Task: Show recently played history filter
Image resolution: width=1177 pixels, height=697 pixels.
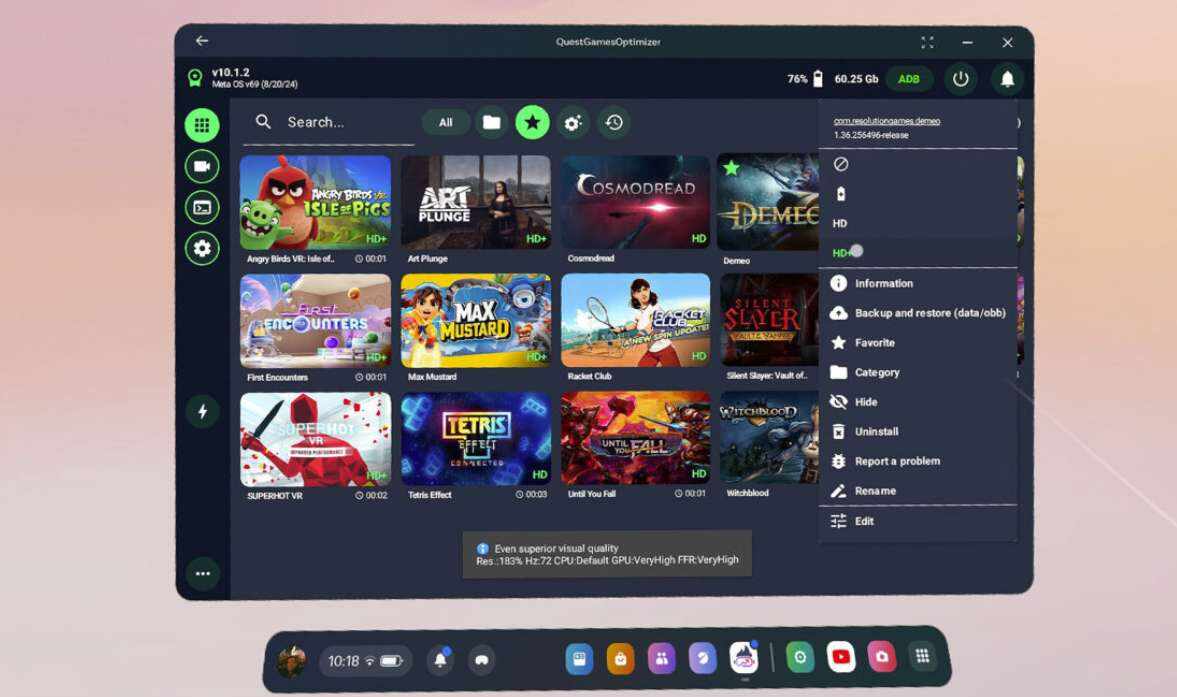Action: [614, 122]
